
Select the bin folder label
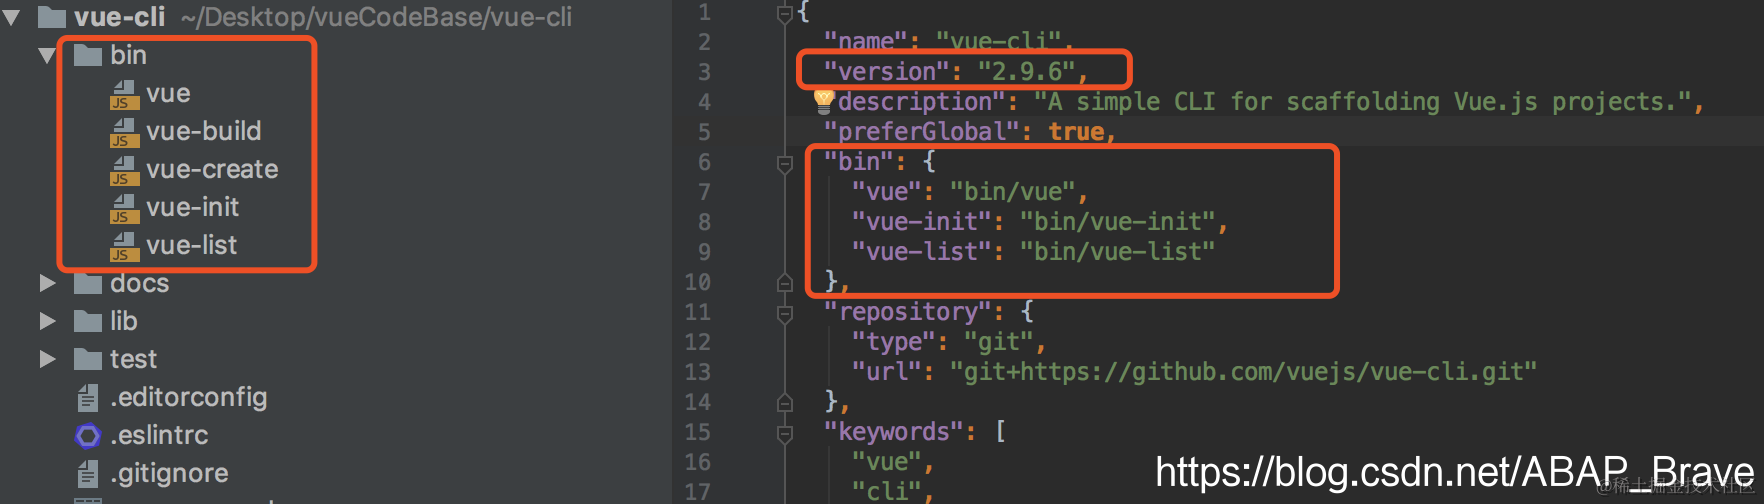pyautogui.click(x=128, y=56)
